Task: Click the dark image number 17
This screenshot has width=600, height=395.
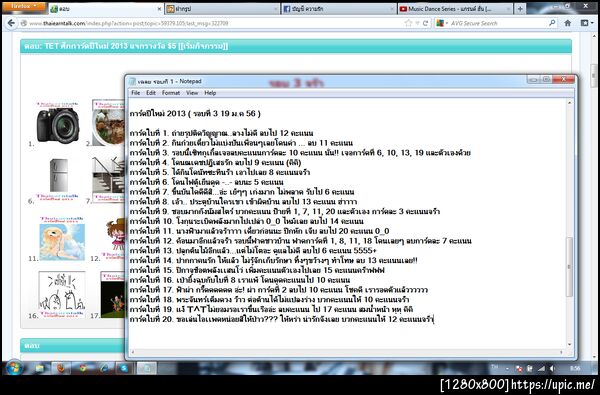Action: click(x=112, y=294)
